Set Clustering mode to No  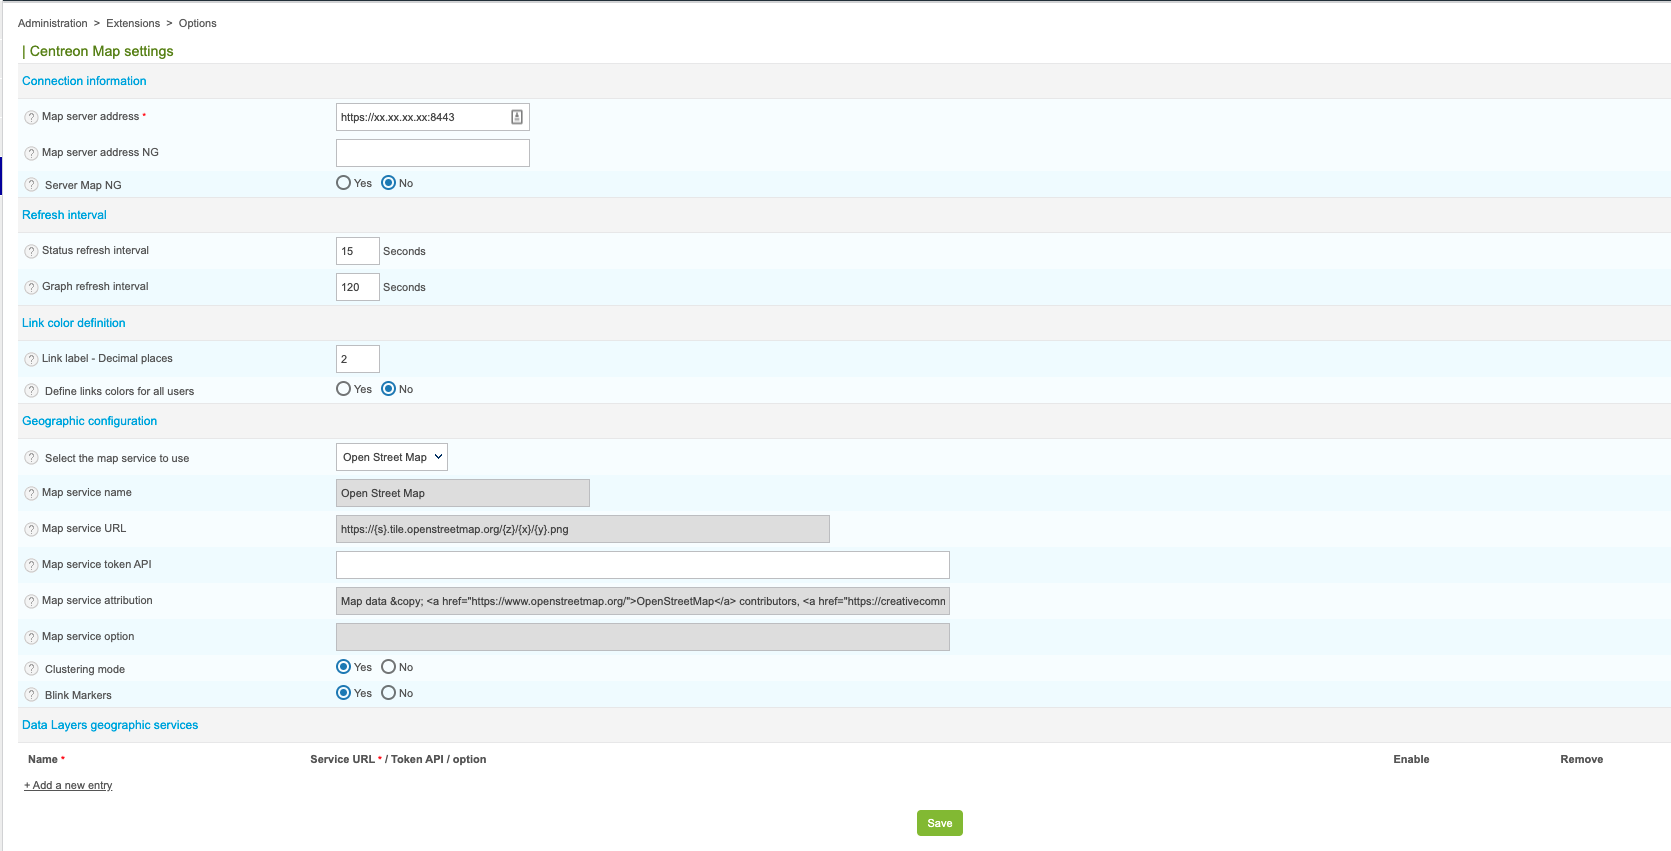coord(389,667)
